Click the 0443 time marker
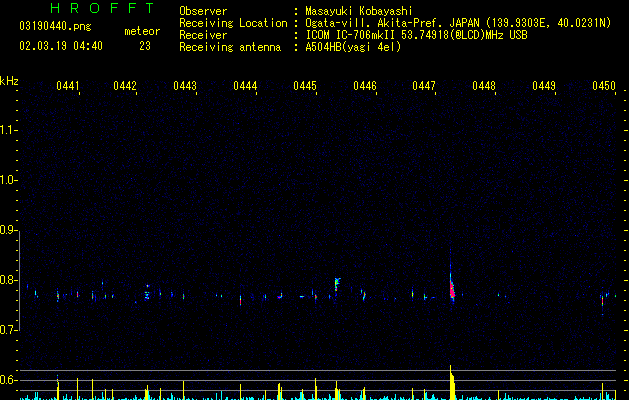This screenshot has width=629, height=400. (x=185, y=86)
